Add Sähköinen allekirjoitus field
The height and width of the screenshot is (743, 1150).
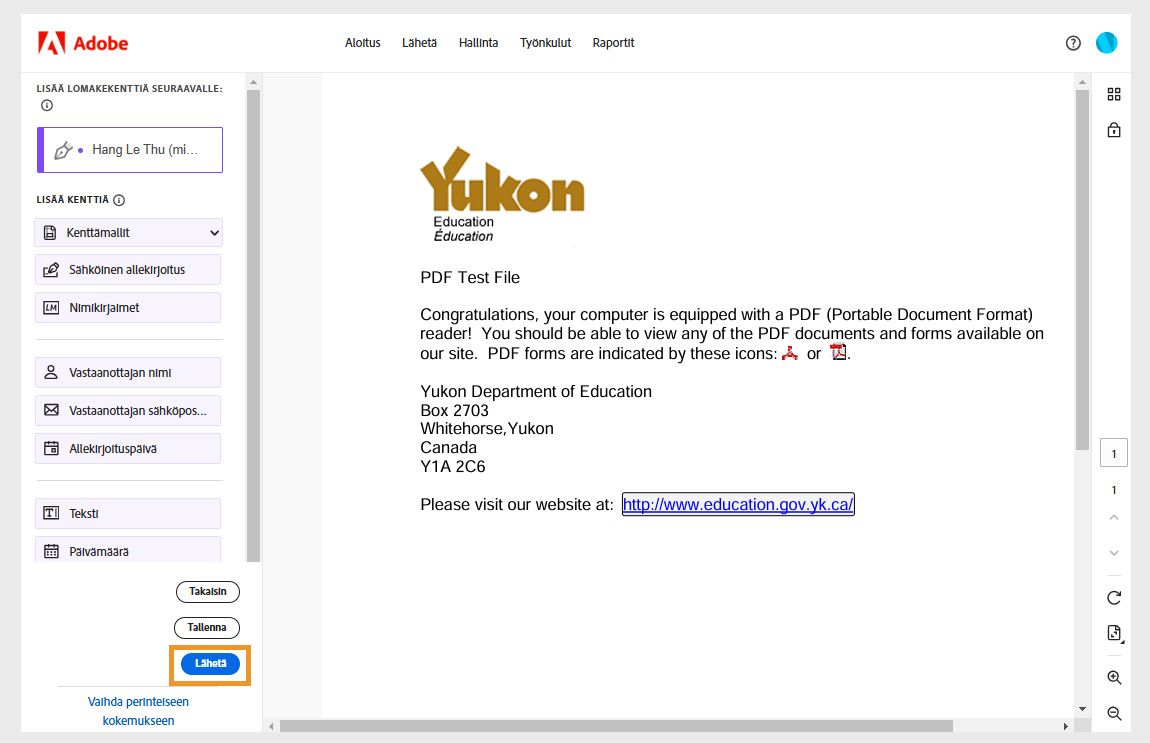pyautogui.click(x=128, y=270)
